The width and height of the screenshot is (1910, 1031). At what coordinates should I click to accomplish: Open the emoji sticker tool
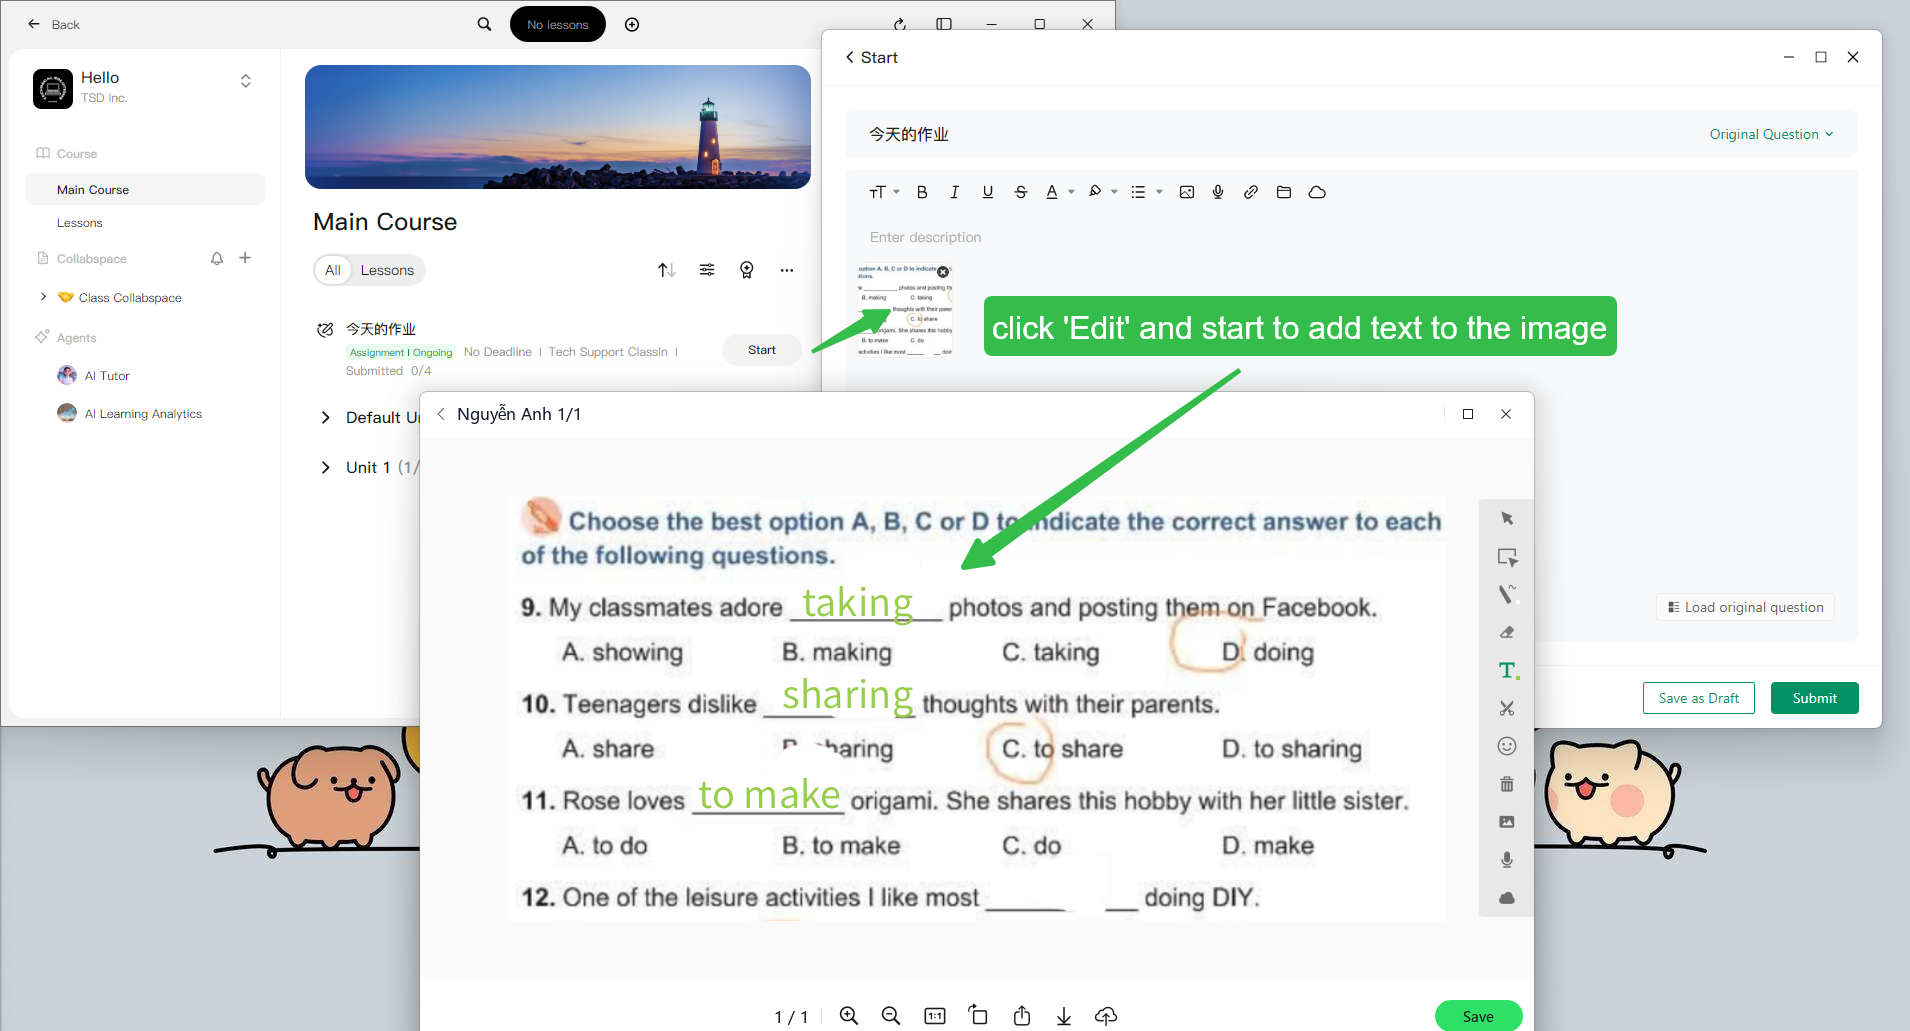tap(1507, 746)
